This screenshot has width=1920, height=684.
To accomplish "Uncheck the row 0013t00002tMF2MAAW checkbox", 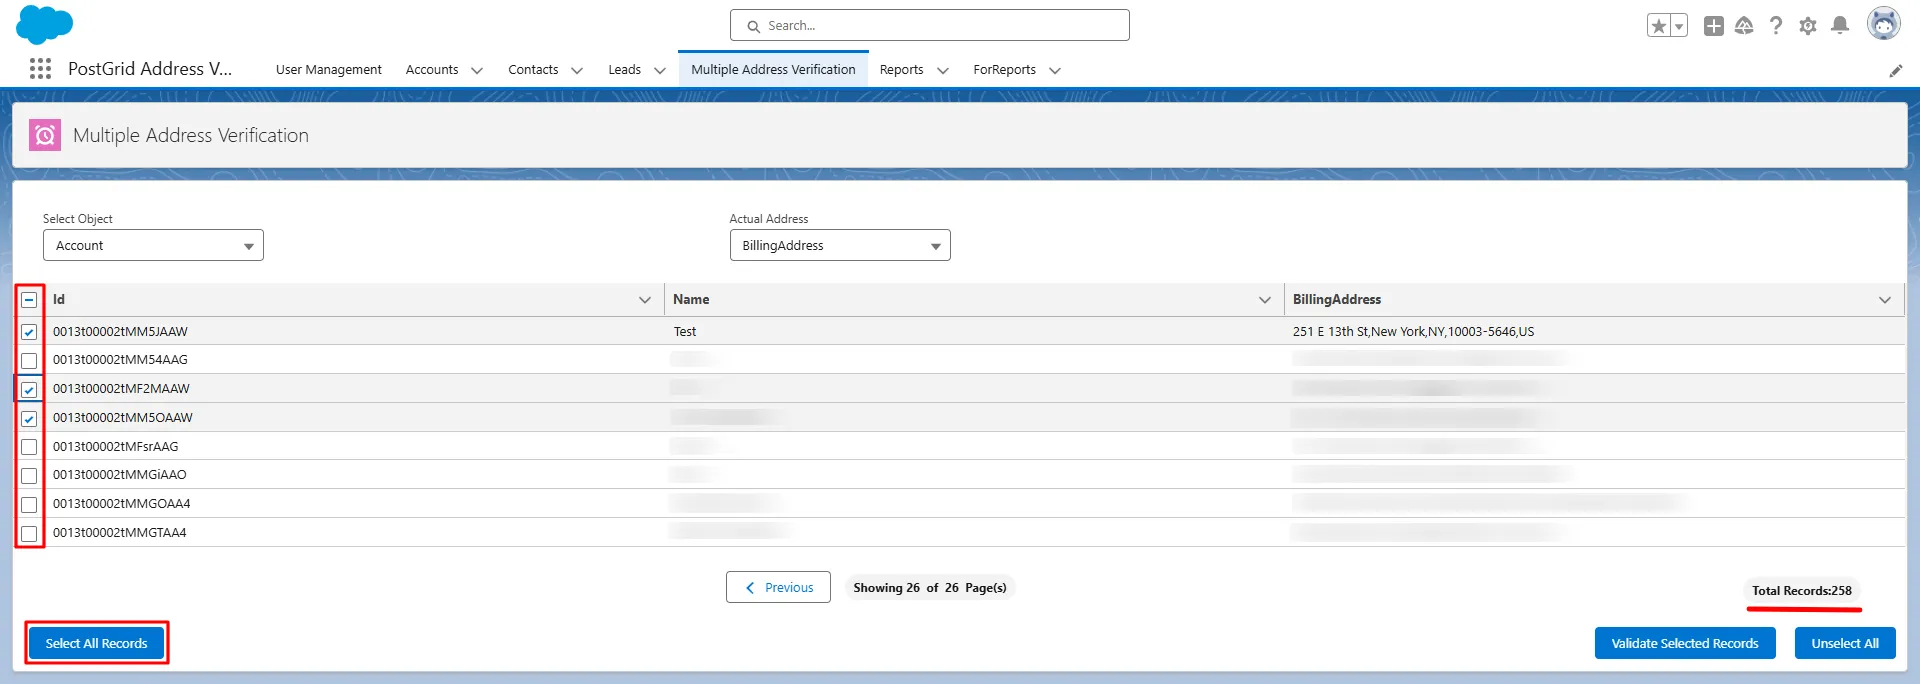I will [29, 389].
